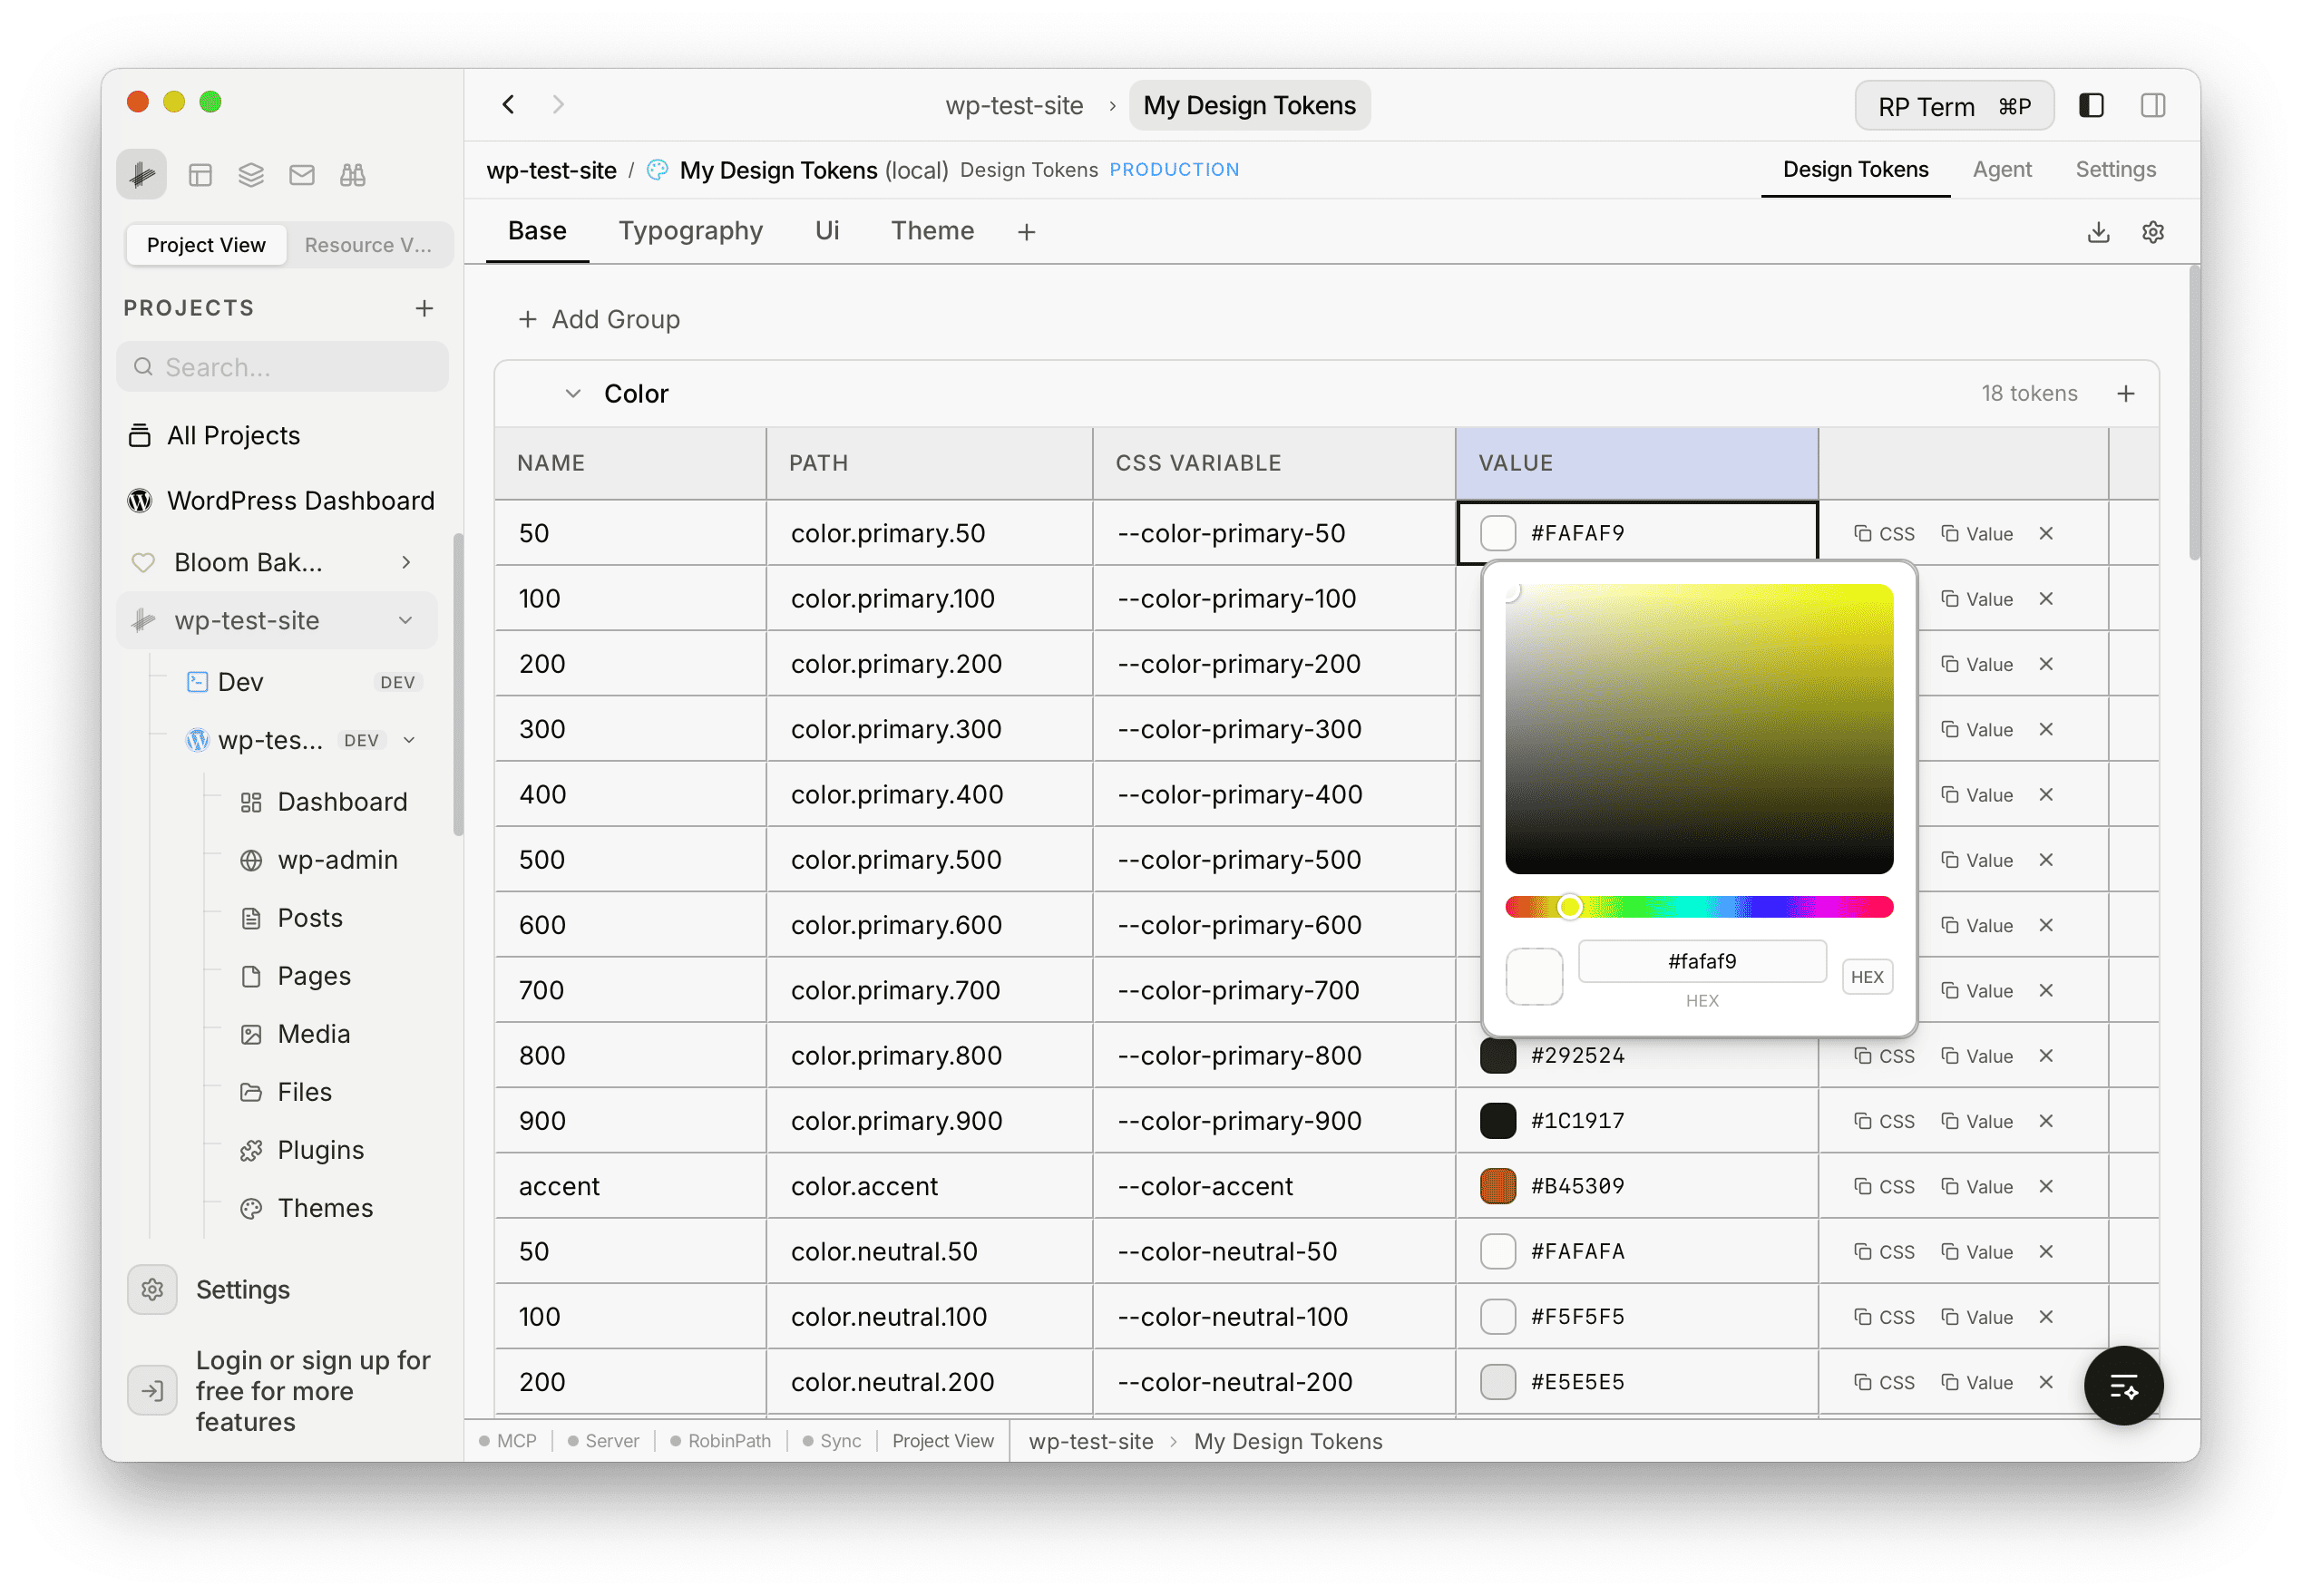Image resolution: width=2302 pixels, height=1596 pixels.
Task: Click the Add Group button
Action: click(599, 319)
